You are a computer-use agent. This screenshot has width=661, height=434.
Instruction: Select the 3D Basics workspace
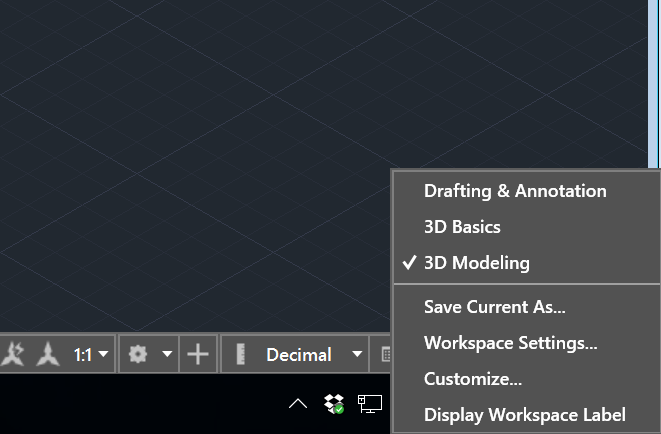coord(527,227)
